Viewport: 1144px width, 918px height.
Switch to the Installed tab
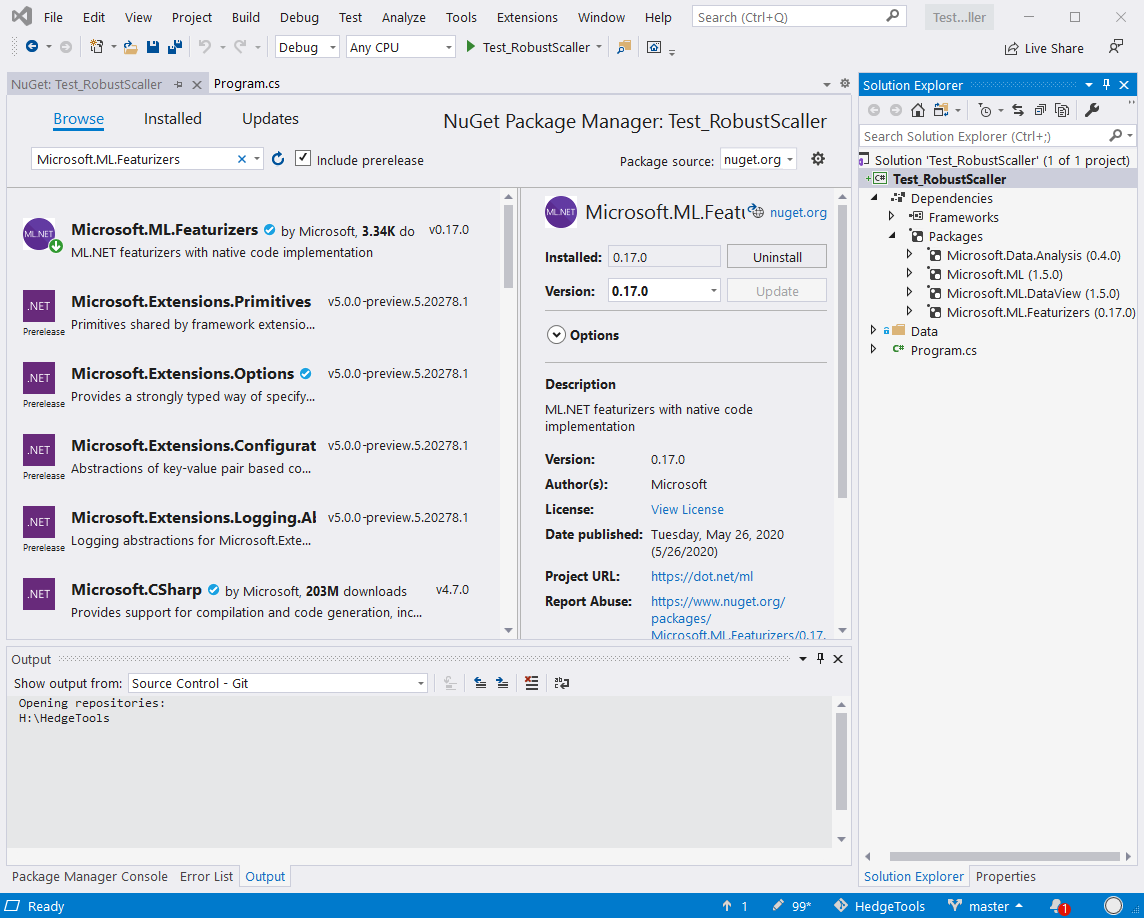[x=172, y=118]
